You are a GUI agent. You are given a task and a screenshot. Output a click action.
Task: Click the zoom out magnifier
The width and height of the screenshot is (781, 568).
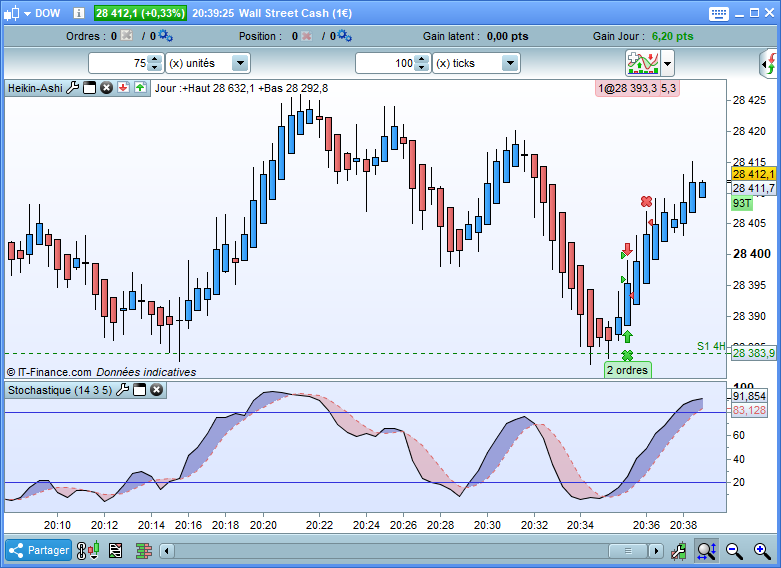coord(734,551)
